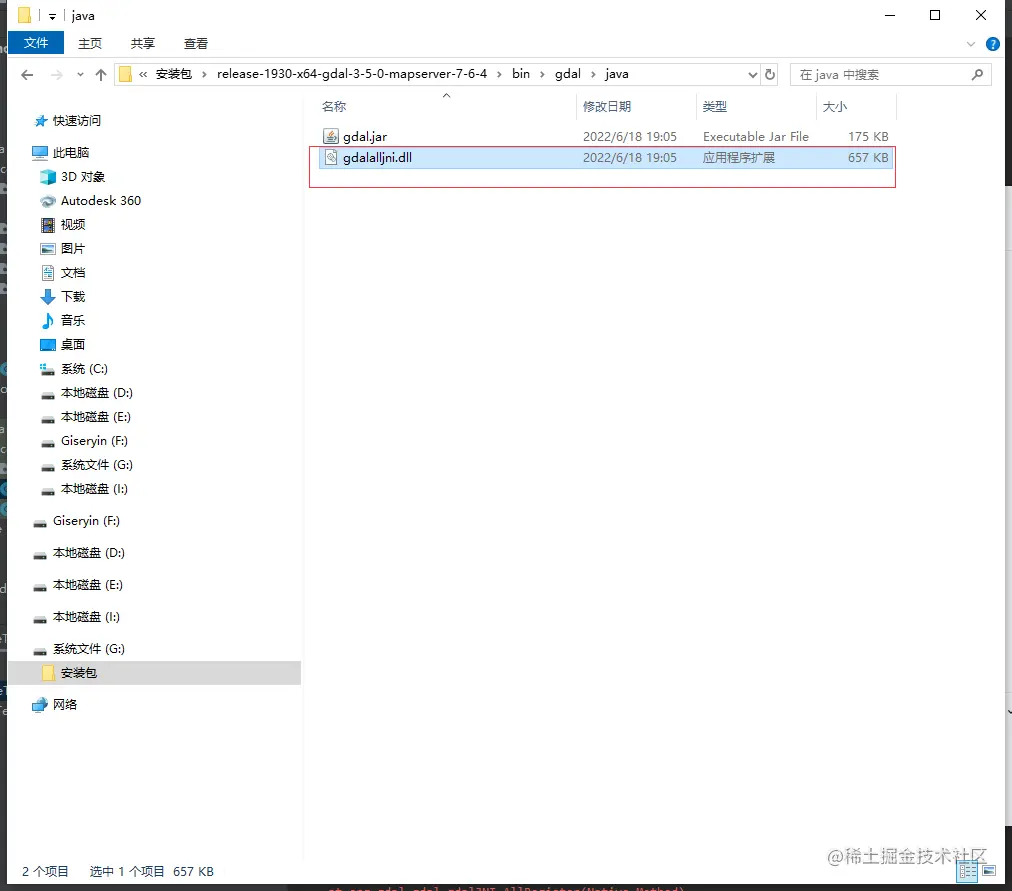Click the Forward navigation arrow
Viewport: 1012px width, 891px height.
click(57, 75)
